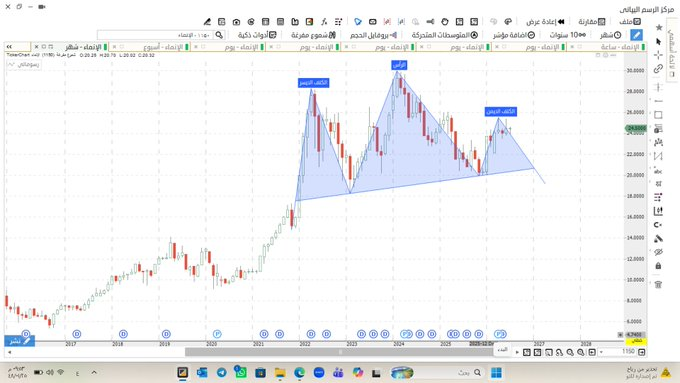The image size is (680, 383).
Task: Open اضافة مؤشر add indicator menu
Action: 514,35
